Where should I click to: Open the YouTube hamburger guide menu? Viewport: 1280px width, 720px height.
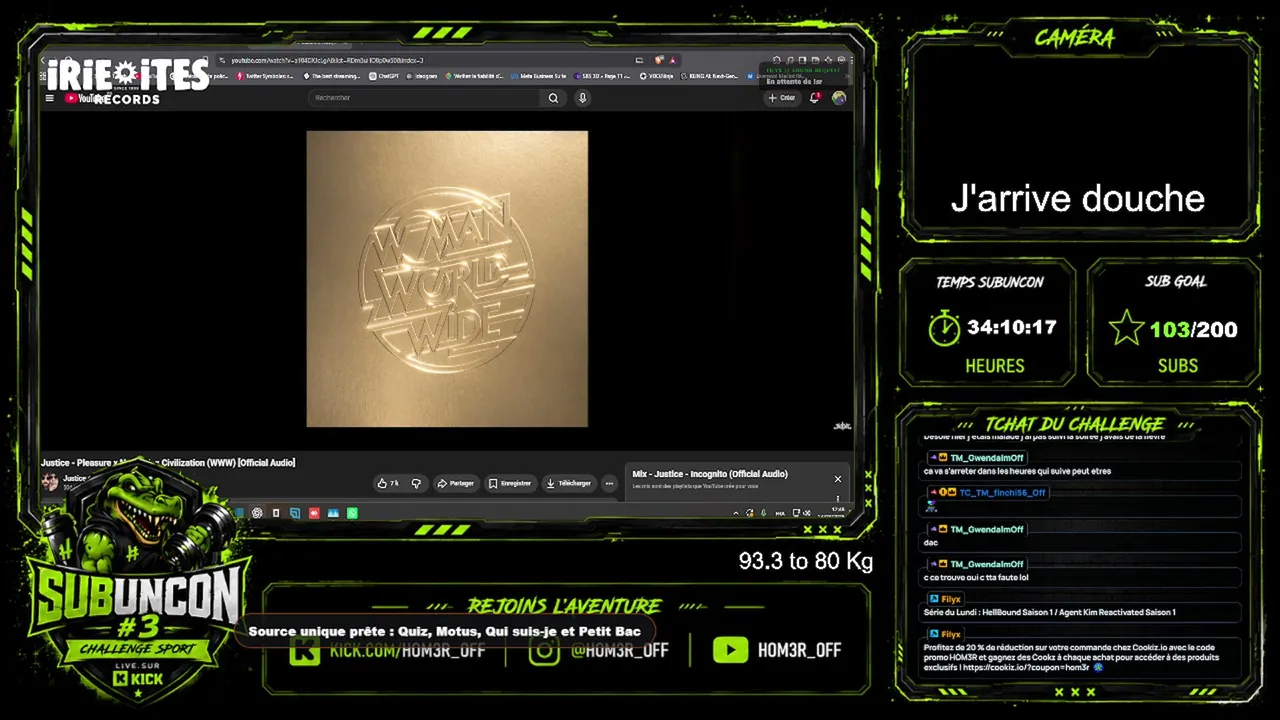[x=50, y=98]
